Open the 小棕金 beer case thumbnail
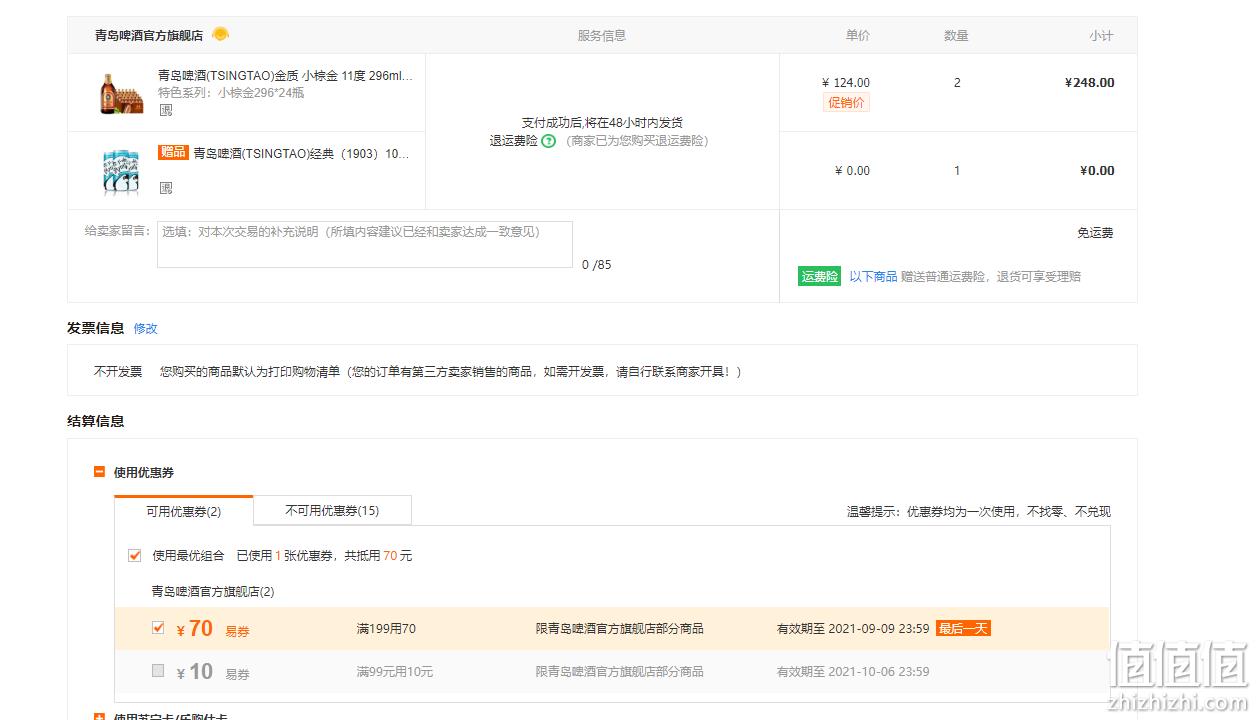The height and width of the screenshot is (720, 1257). click(120, 92)
